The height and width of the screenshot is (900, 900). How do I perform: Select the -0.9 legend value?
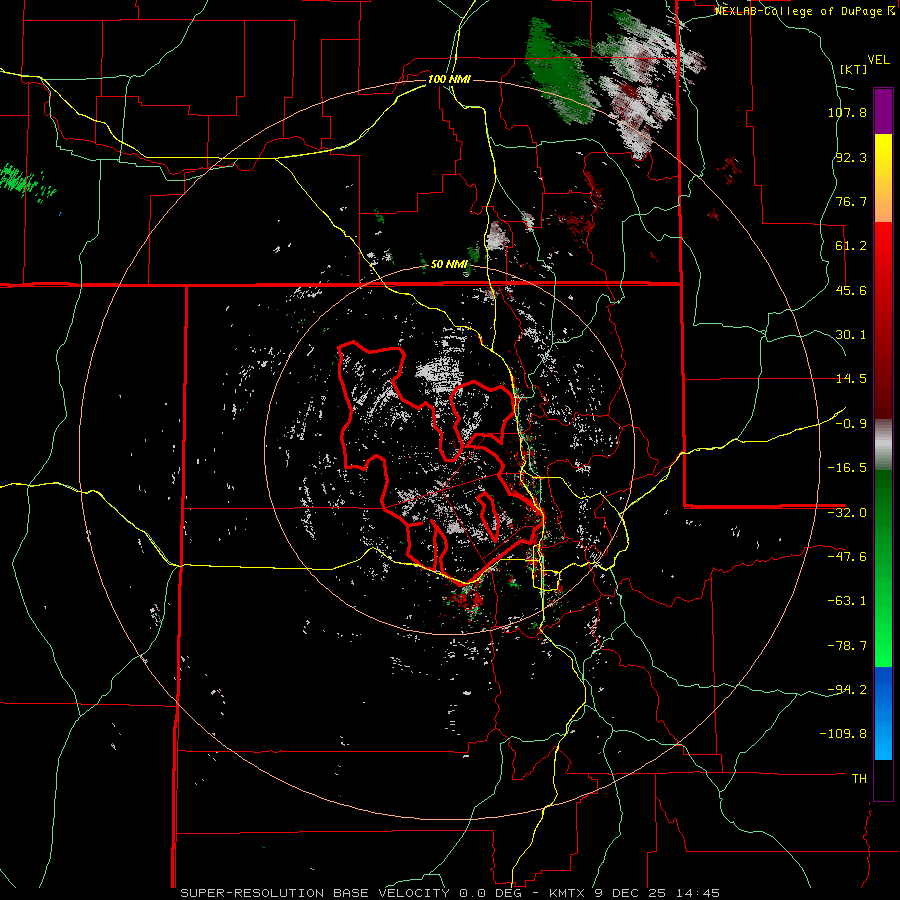coord(851,424)
